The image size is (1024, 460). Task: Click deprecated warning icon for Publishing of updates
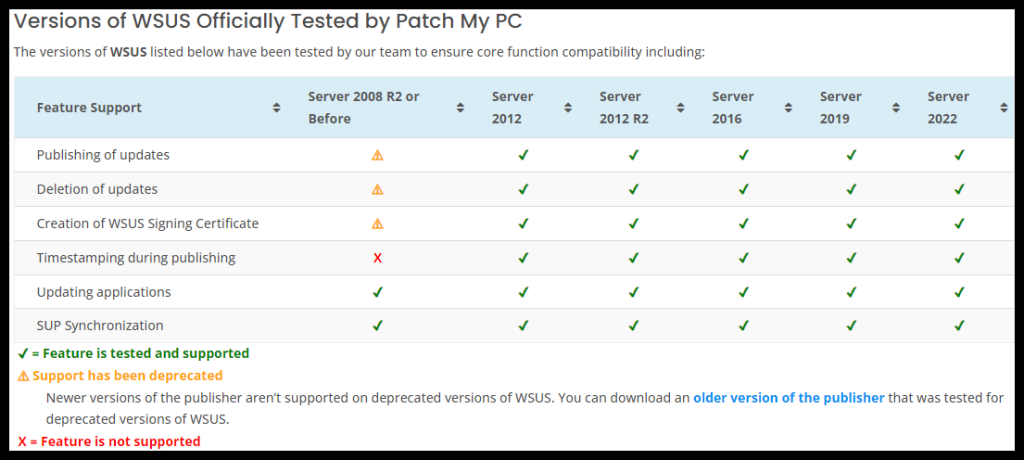377,156
